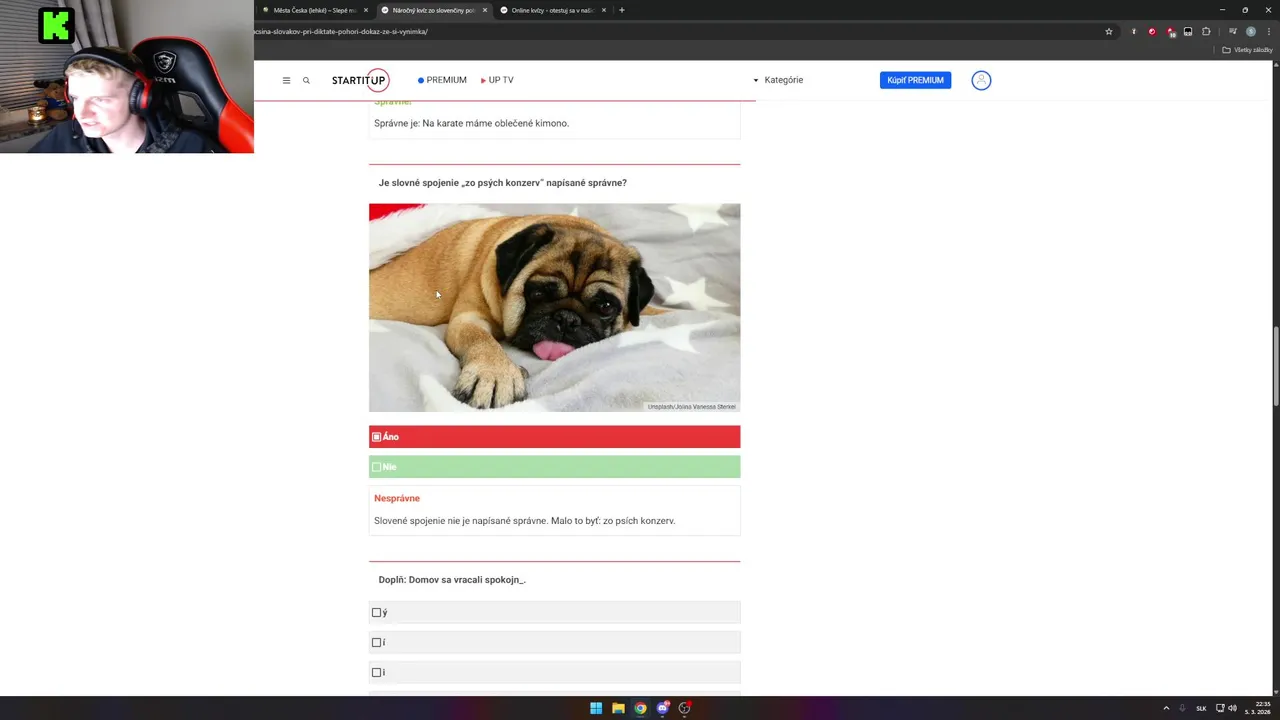Go to the STARTITUP logo homepage

(360, 80)
